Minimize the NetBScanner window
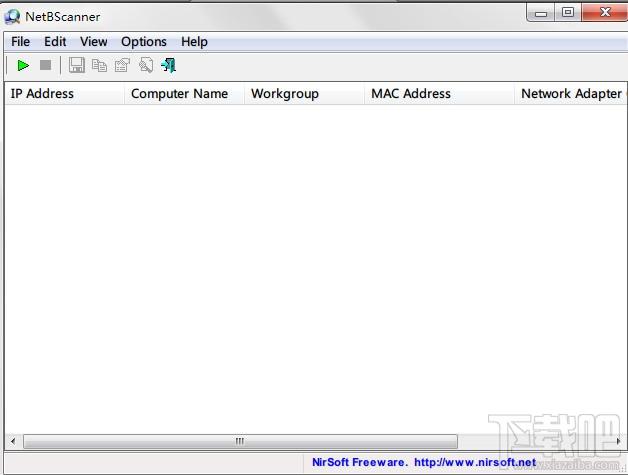Image resolution: width=628 pixels, height=475 pixels. click(541, 13)
